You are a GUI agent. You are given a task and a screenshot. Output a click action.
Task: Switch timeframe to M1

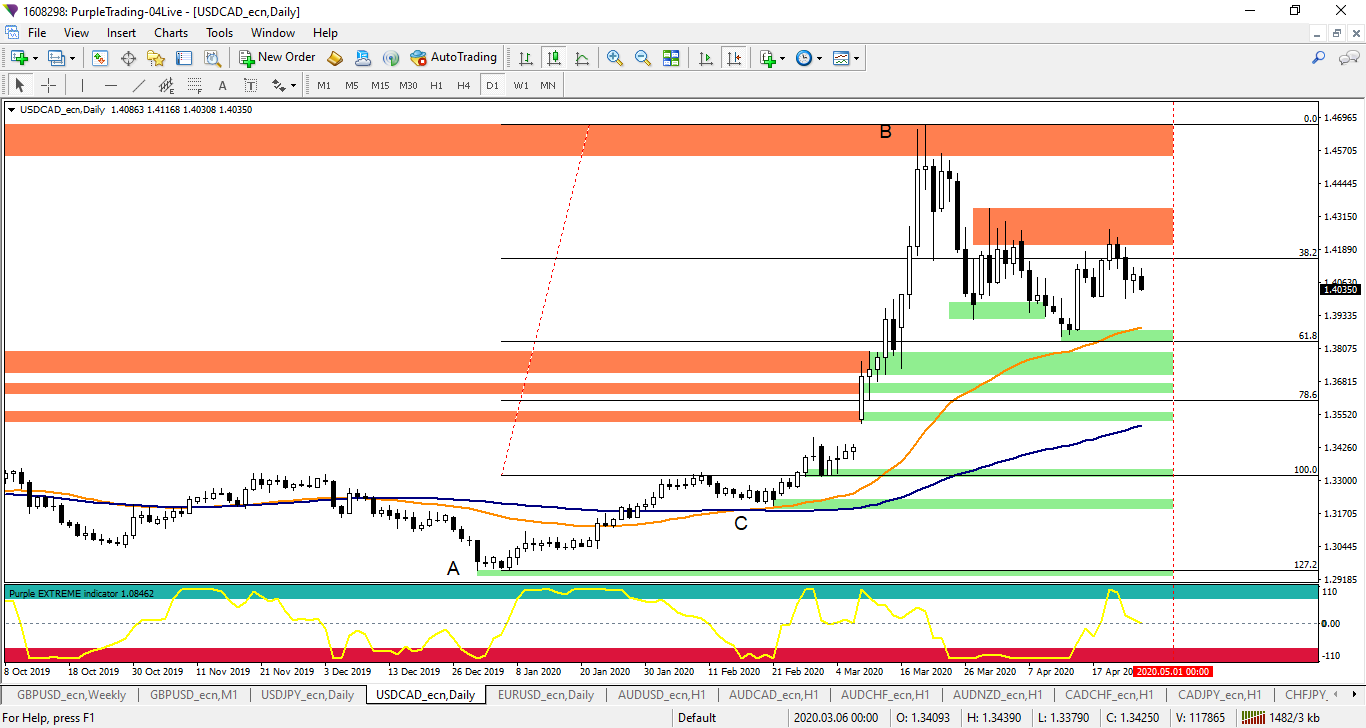323,85
